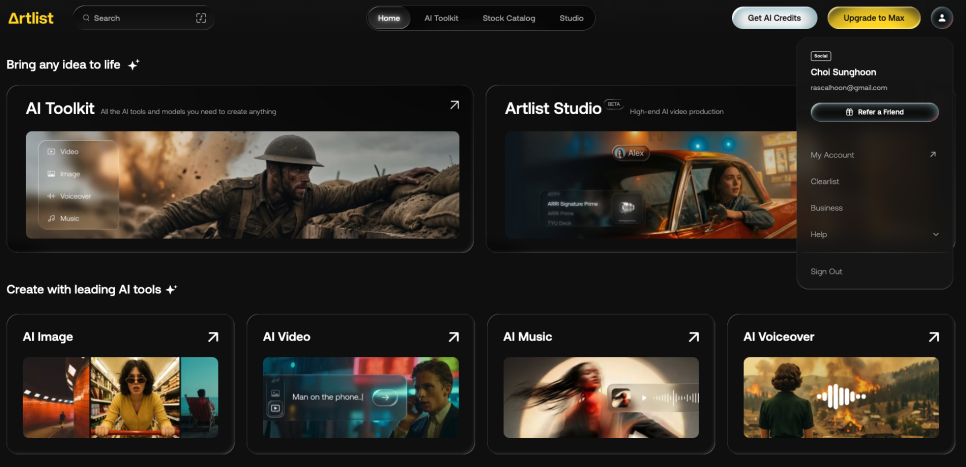Image resolution: width=966 pixels, height=467 pixels.
Task: Open AI Video arrow icon
Action: 453,337
